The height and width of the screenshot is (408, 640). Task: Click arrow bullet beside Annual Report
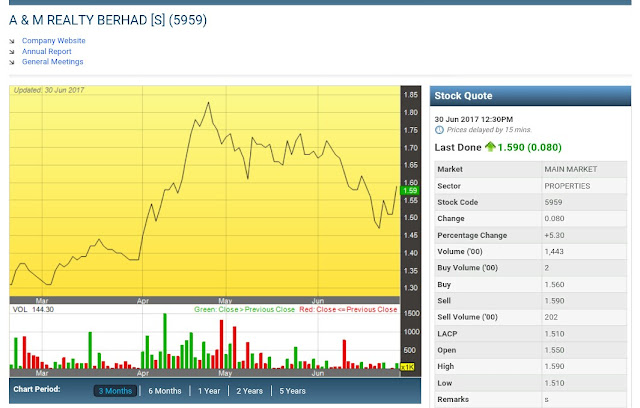click(12, 52)
